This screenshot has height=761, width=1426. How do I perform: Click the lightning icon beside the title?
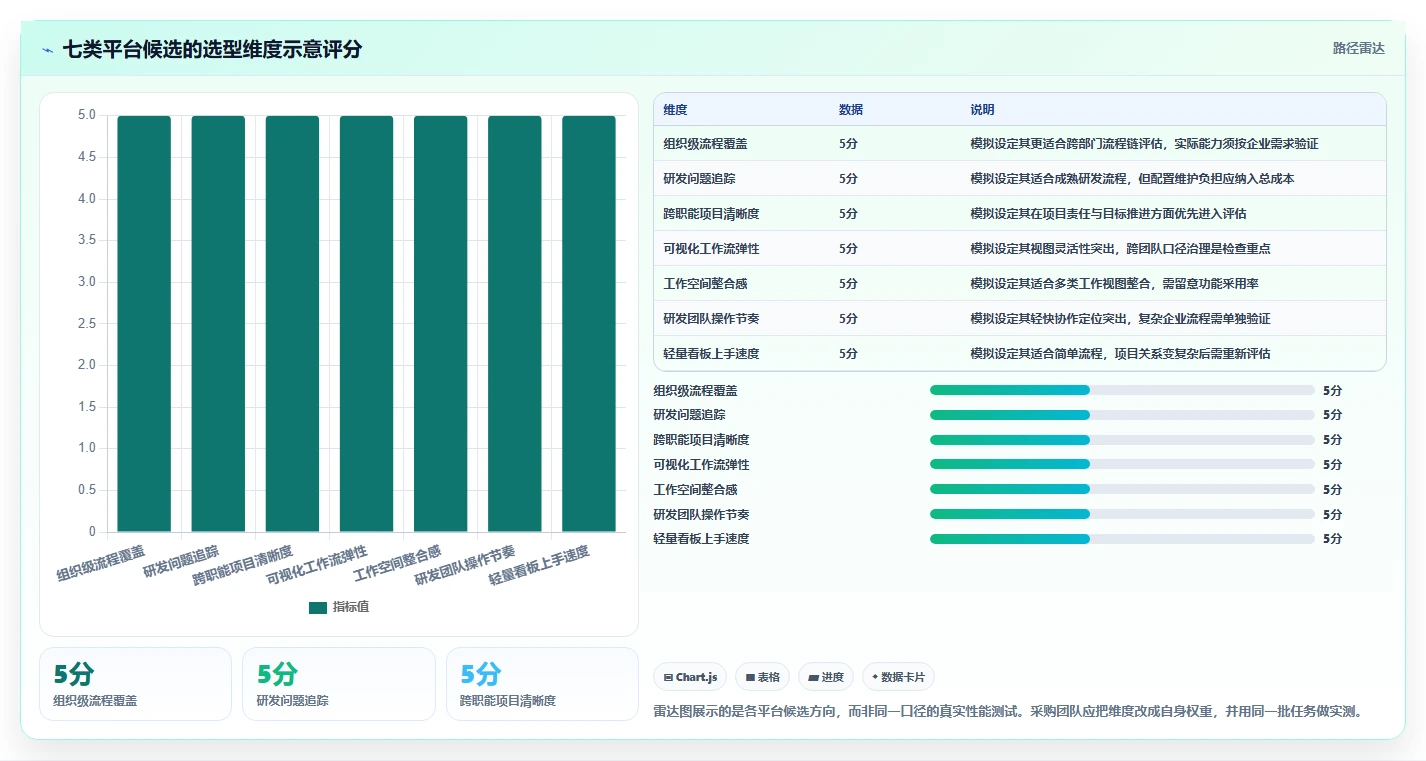[48, 50]
